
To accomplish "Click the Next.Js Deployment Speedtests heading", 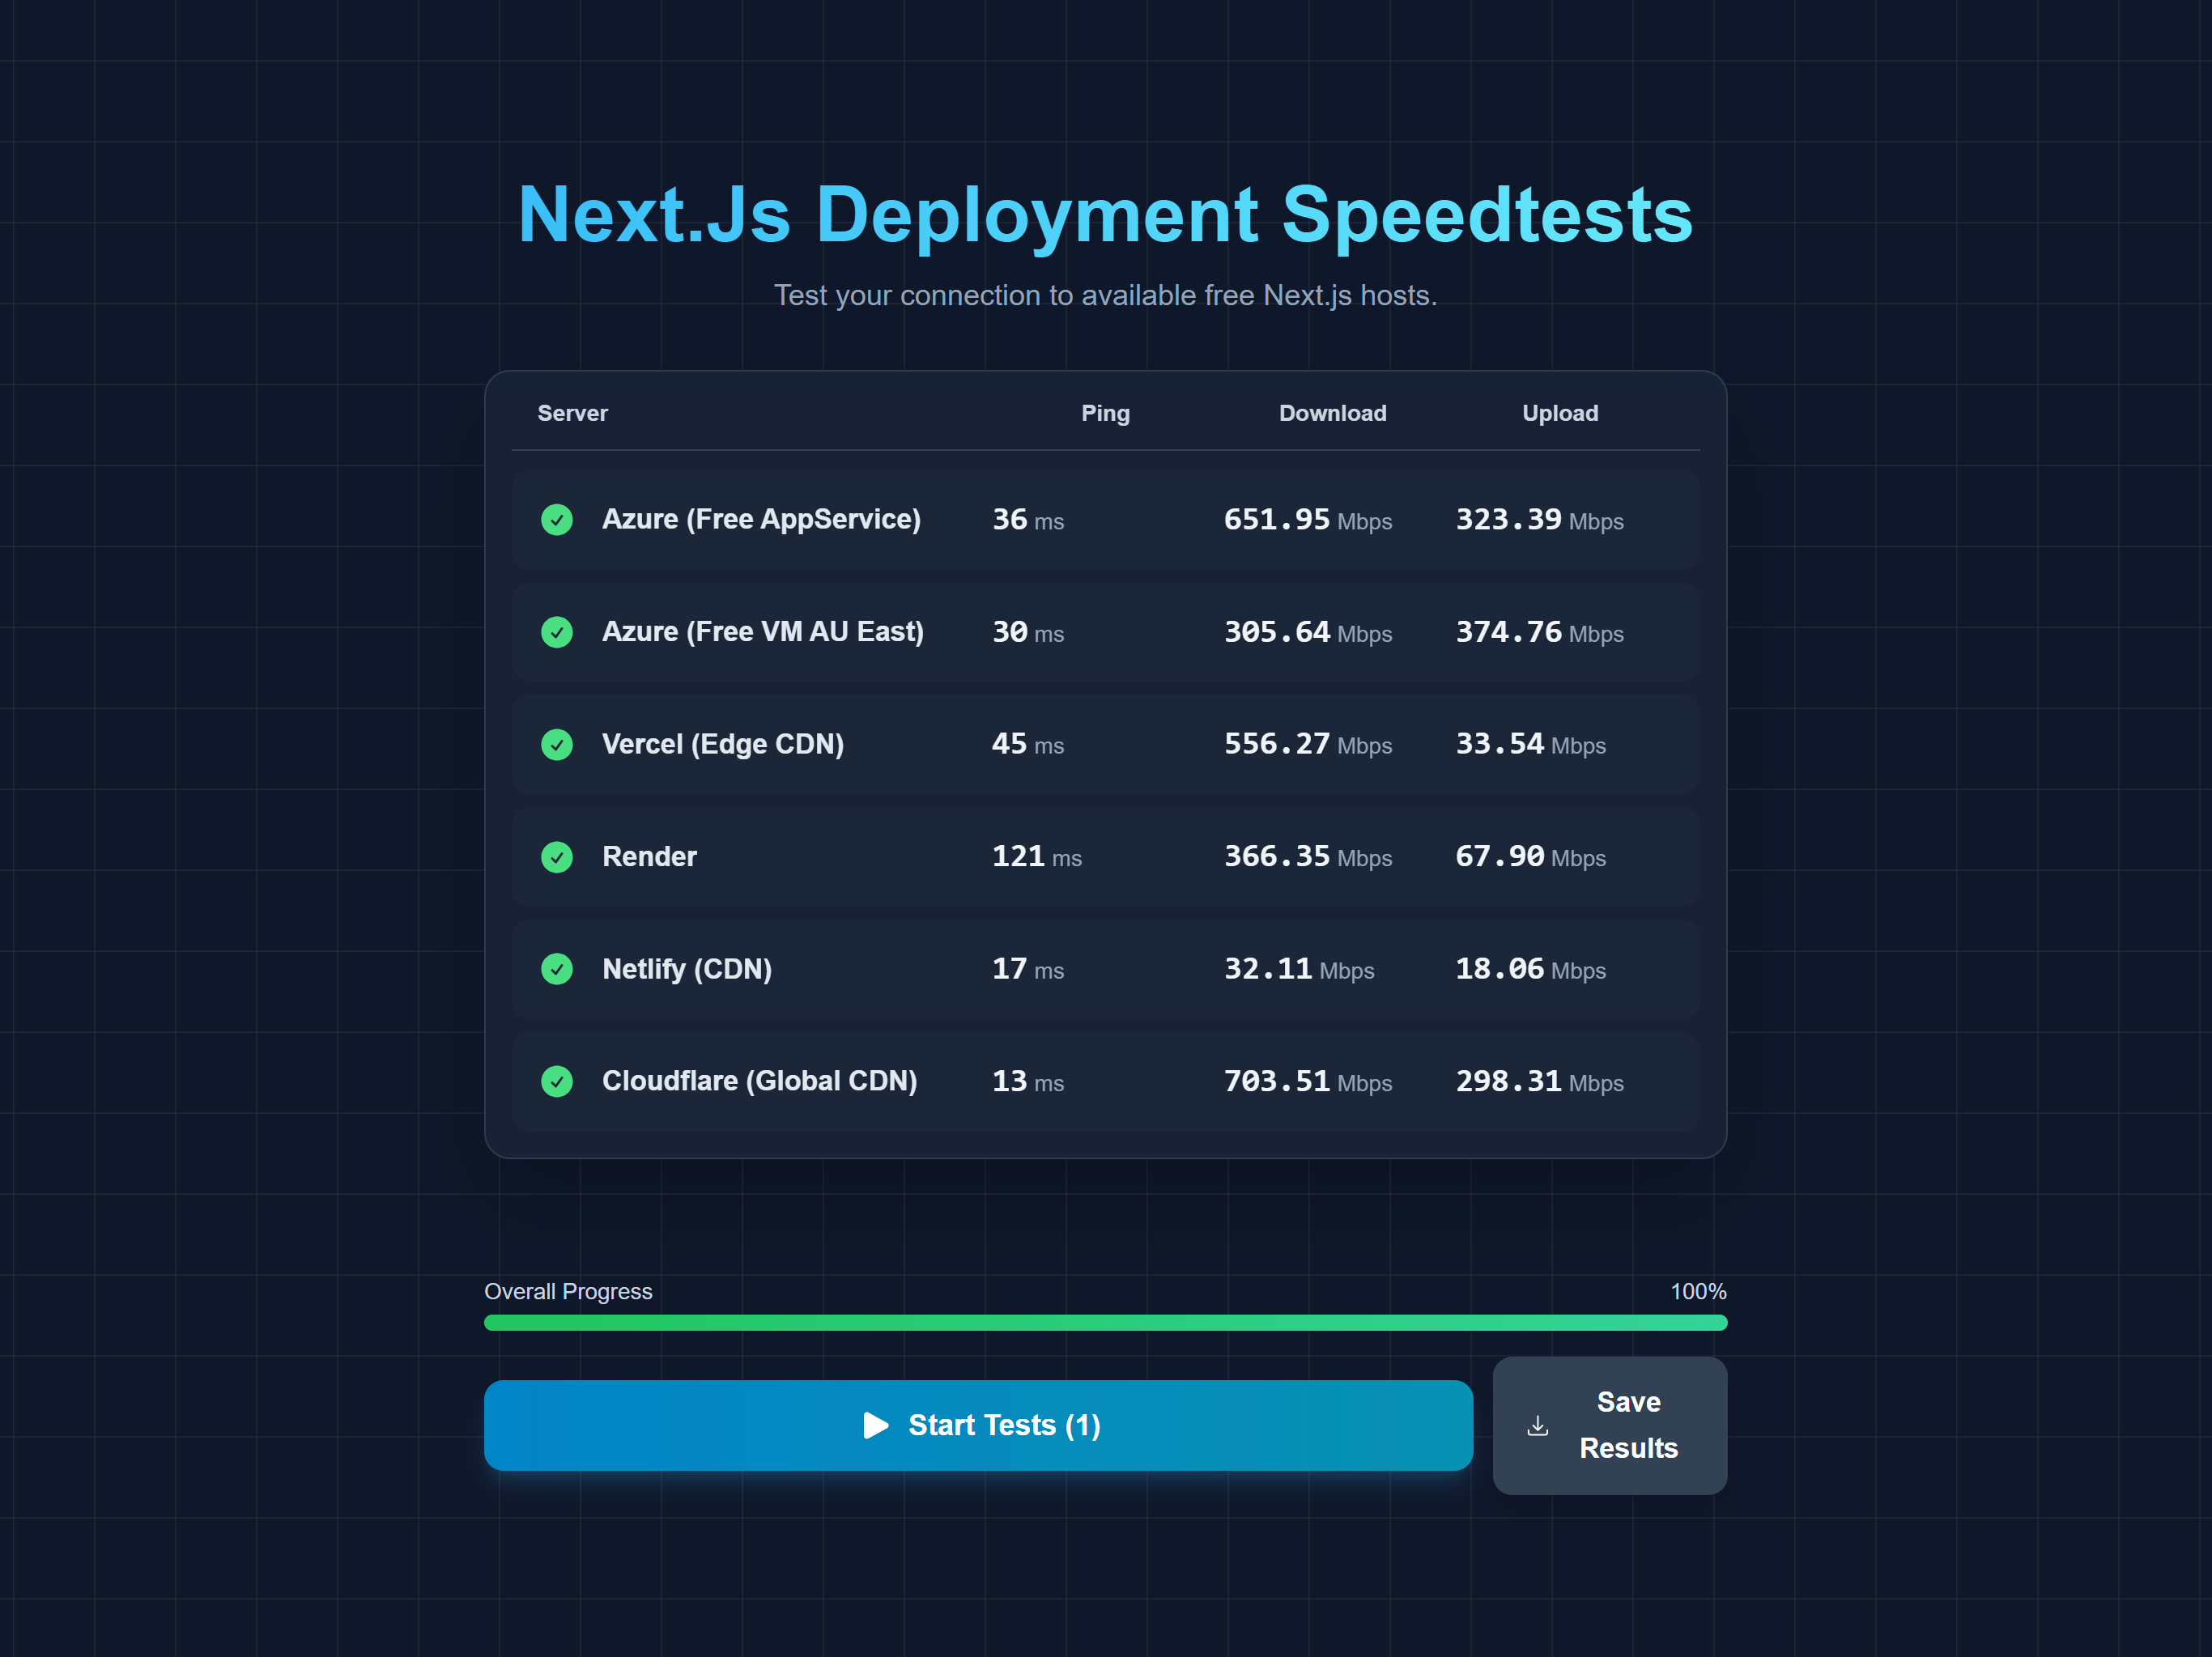I will (1105, 215).
